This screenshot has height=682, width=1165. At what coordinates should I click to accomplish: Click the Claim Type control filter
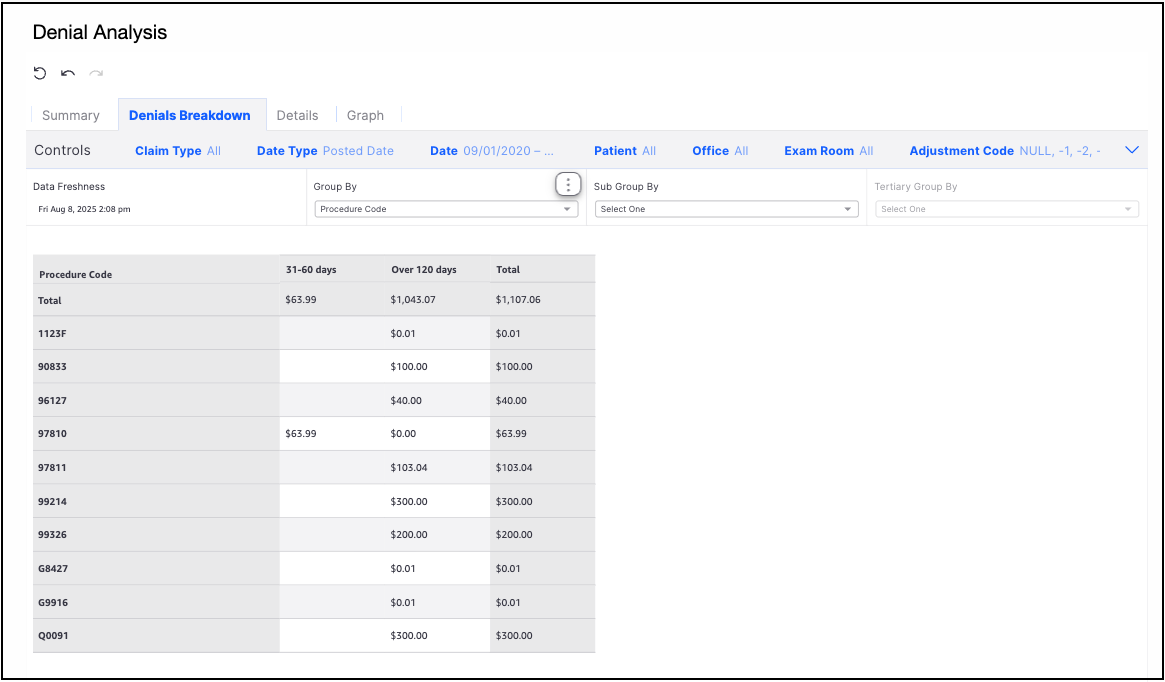178,151
